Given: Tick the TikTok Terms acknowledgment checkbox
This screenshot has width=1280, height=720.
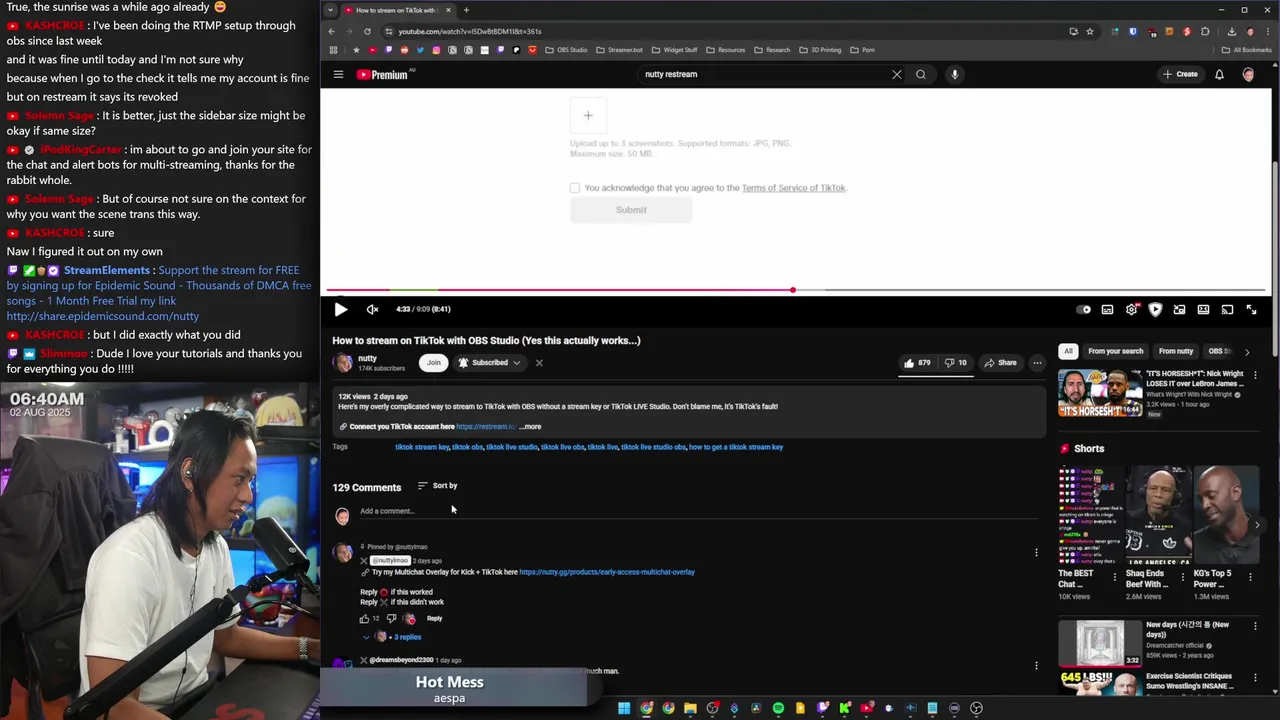Looking at the screenshot, I should tap(574, 188).
